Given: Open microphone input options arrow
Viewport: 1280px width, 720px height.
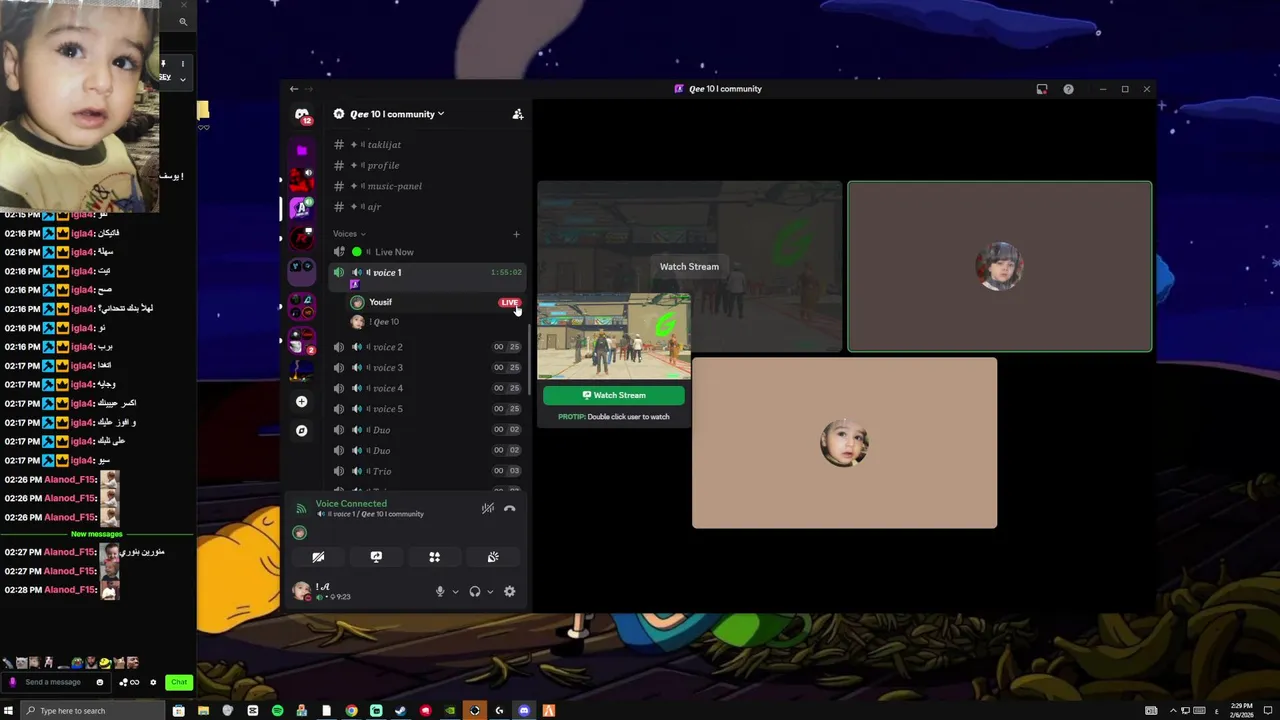Looking at the screenshot, I should 455,591.
